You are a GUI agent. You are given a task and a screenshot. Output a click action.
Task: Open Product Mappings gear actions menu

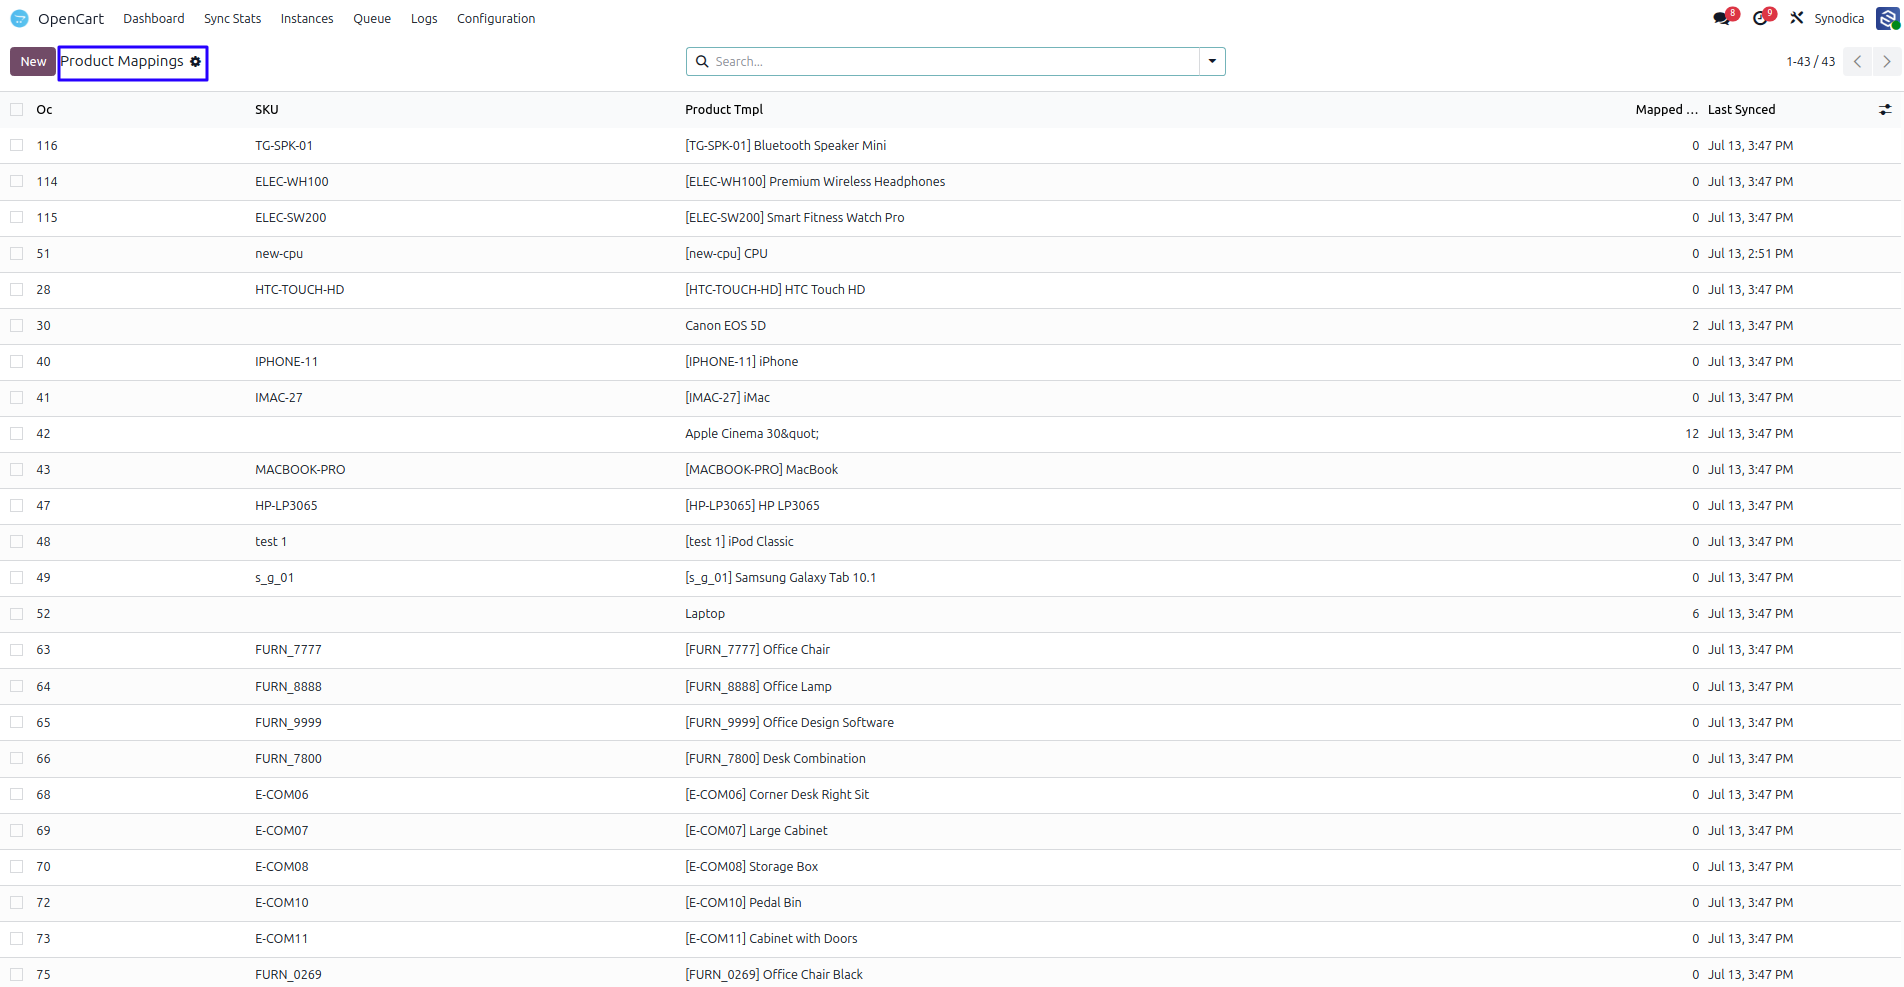(196, 62)
